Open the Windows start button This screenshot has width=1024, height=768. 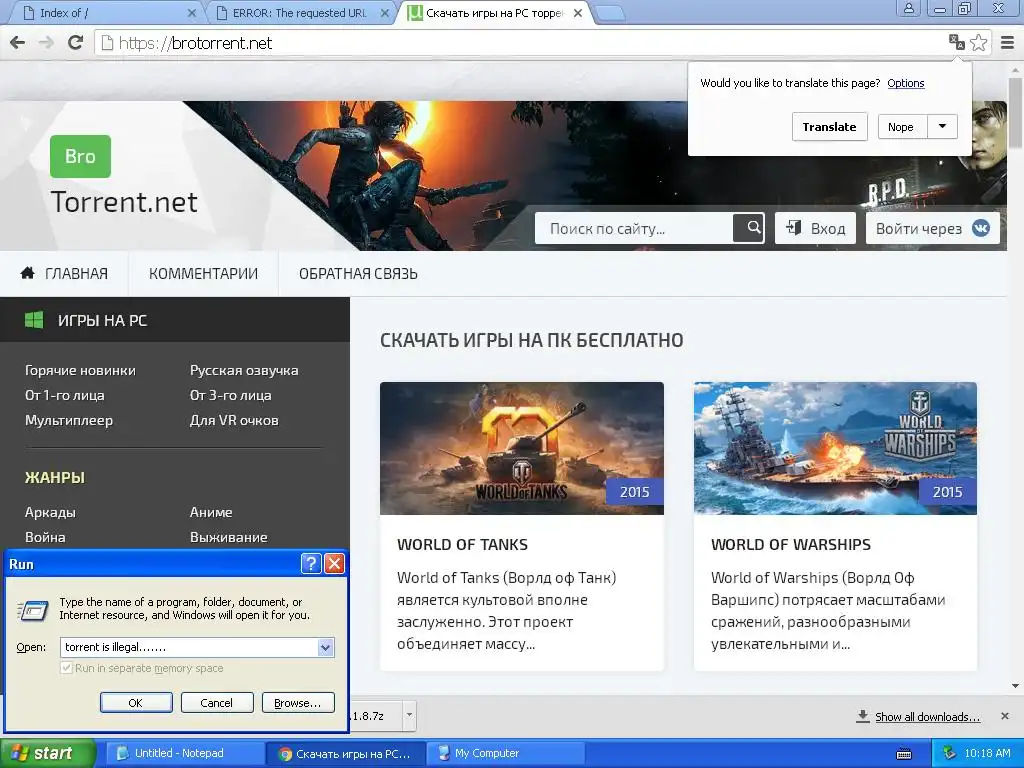coord(47,753)
